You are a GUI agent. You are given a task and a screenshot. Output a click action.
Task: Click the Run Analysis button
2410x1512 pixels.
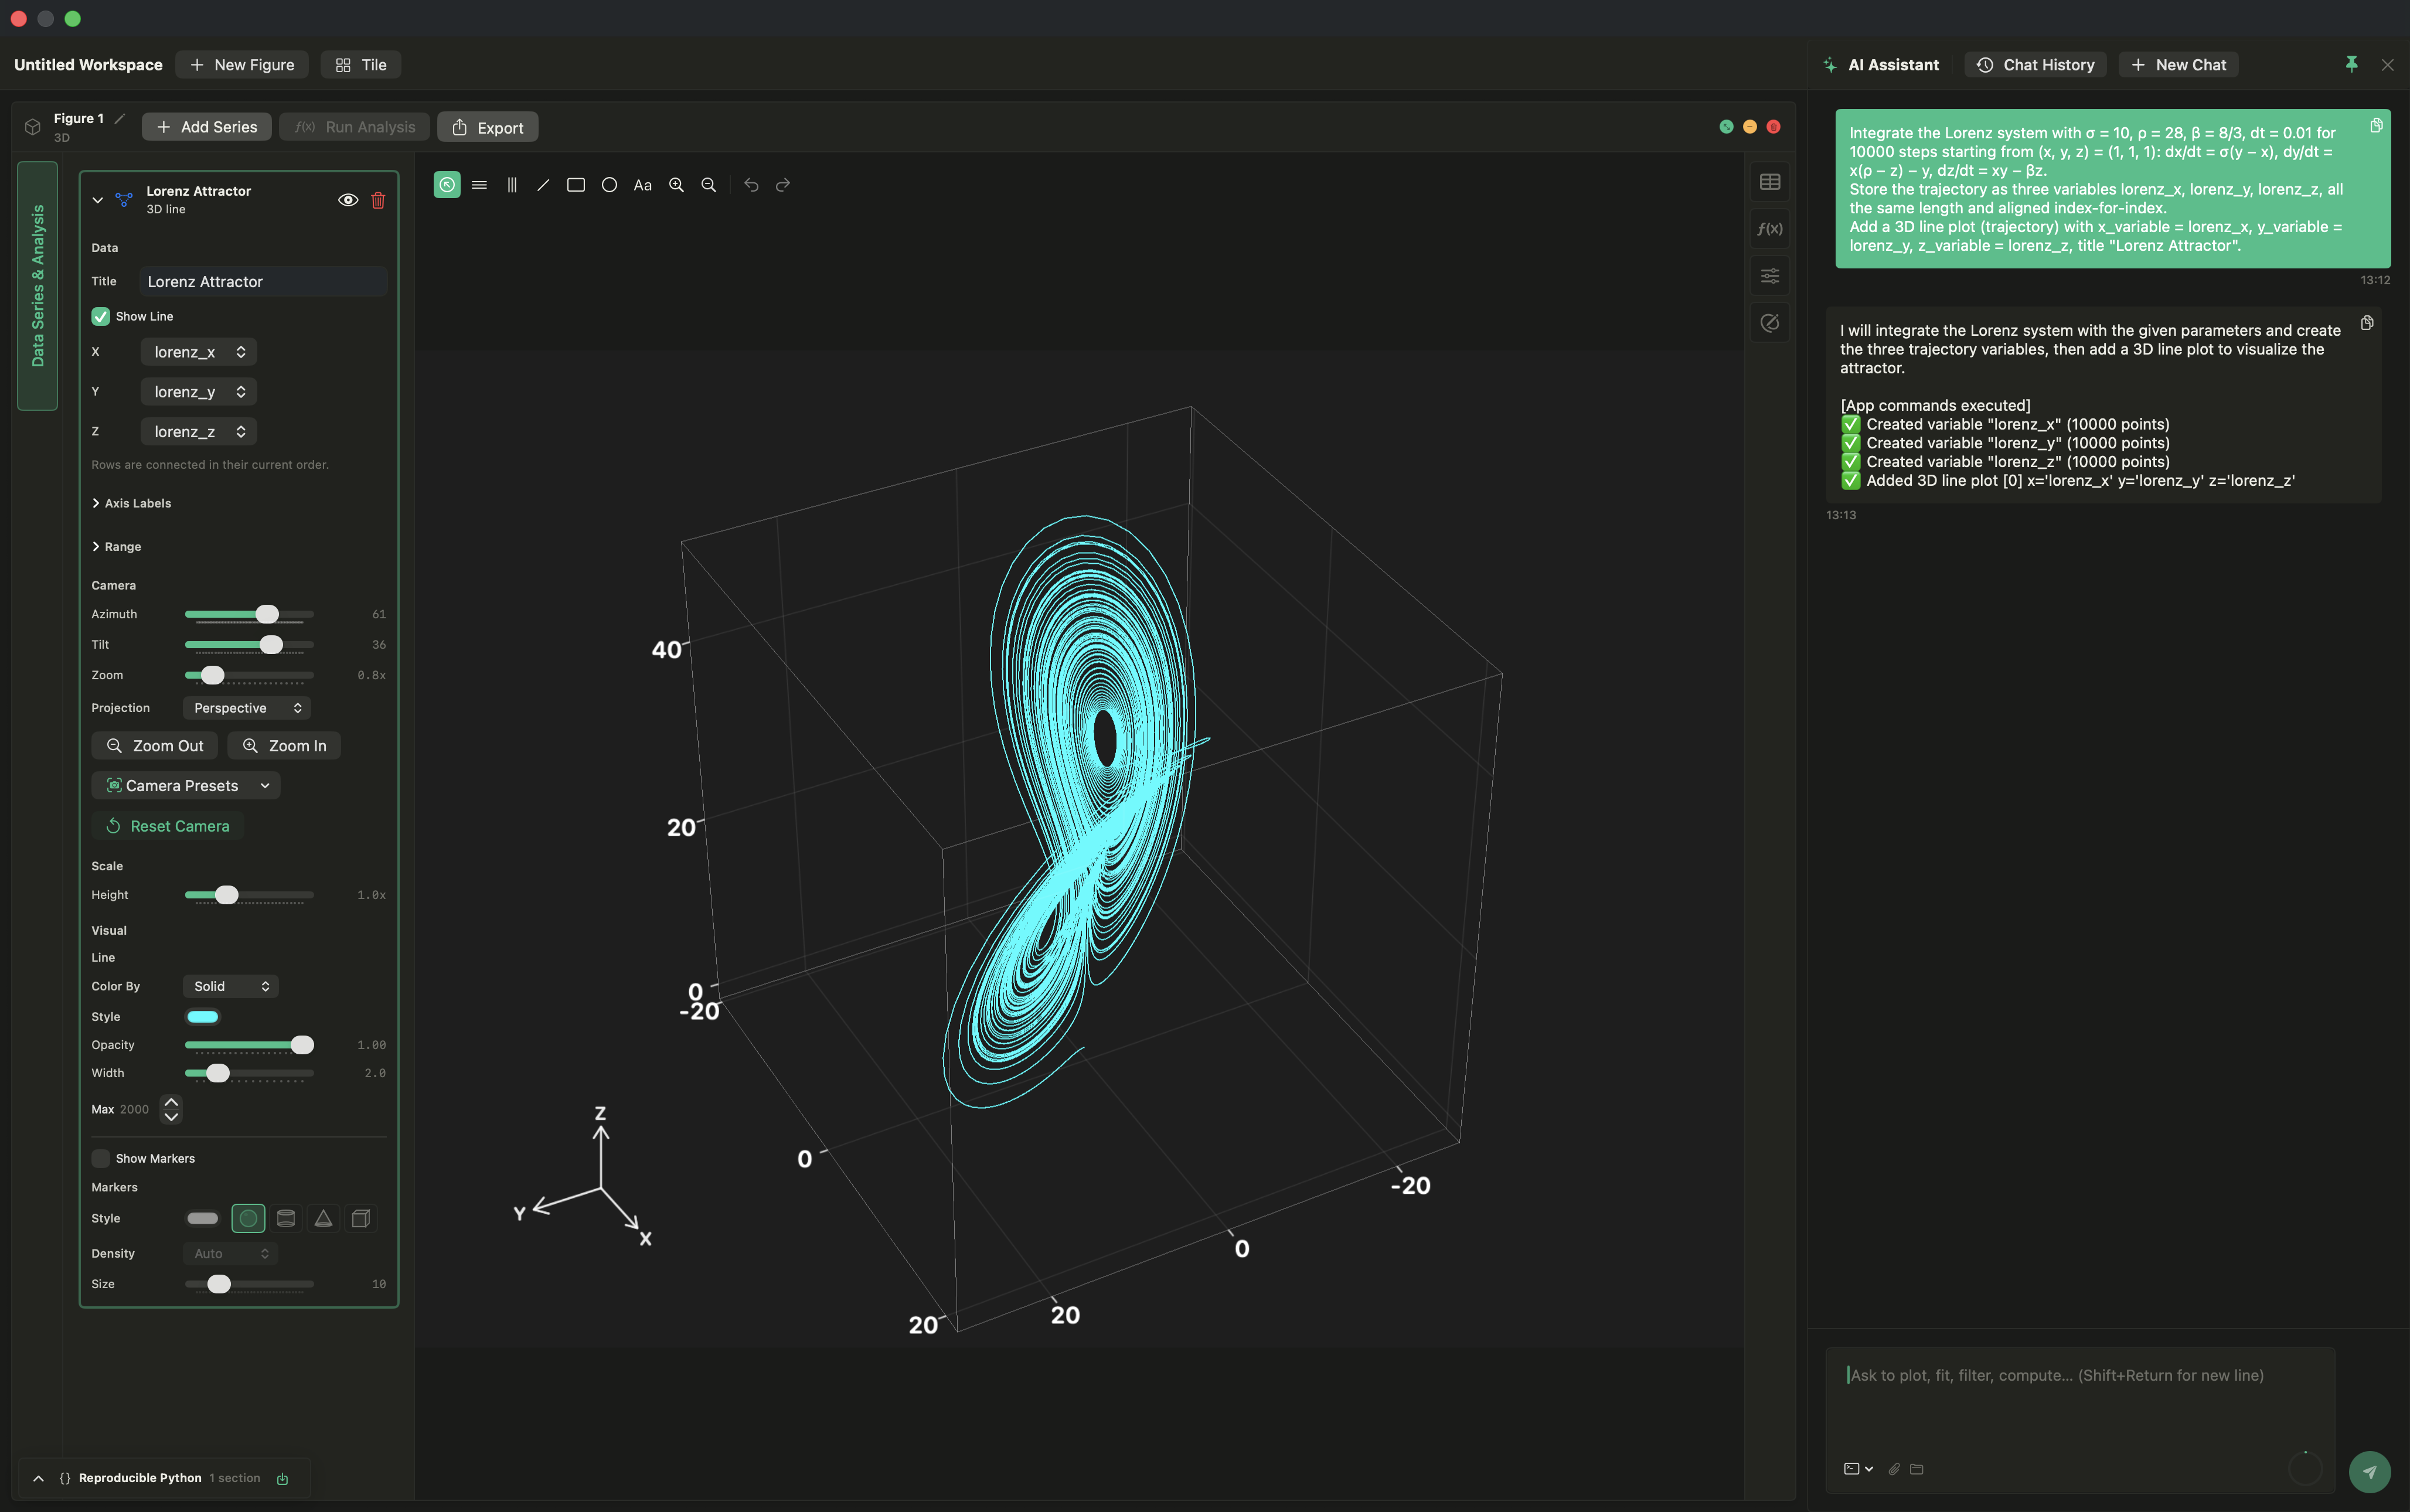[x=355, y=127]
